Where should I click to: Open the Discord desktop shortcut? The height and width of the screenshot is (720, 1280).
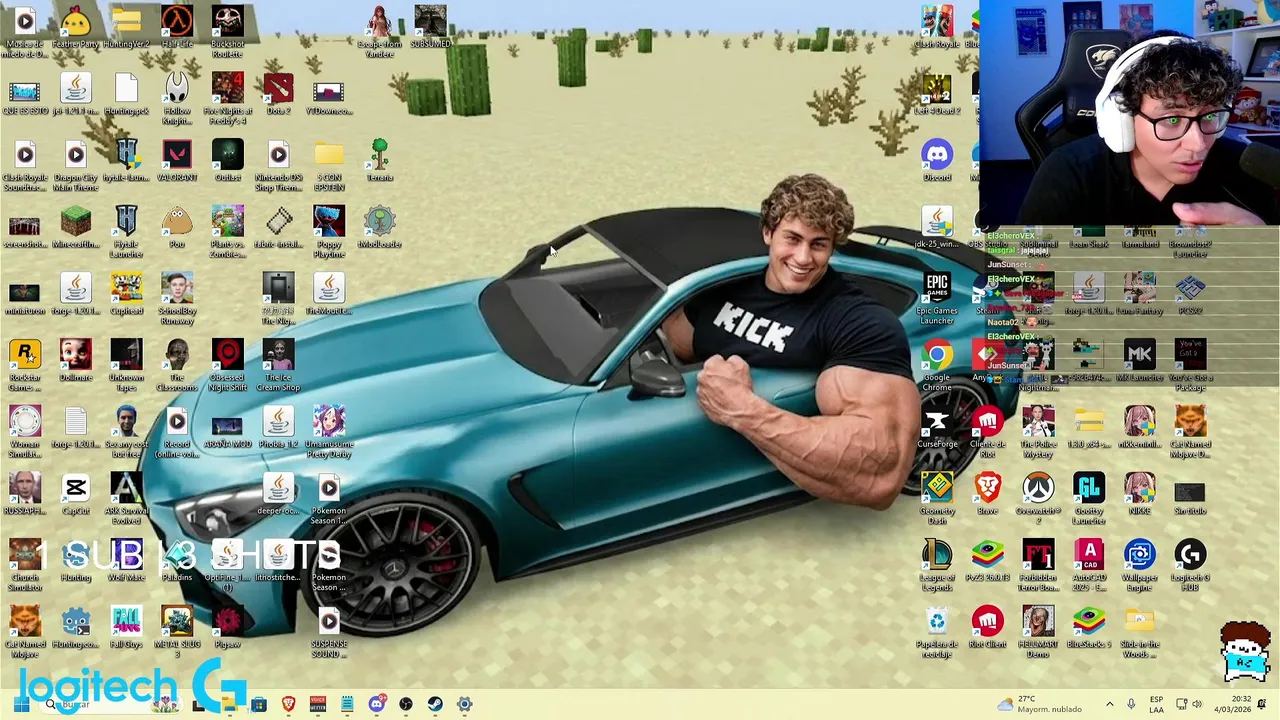point(937,160)
